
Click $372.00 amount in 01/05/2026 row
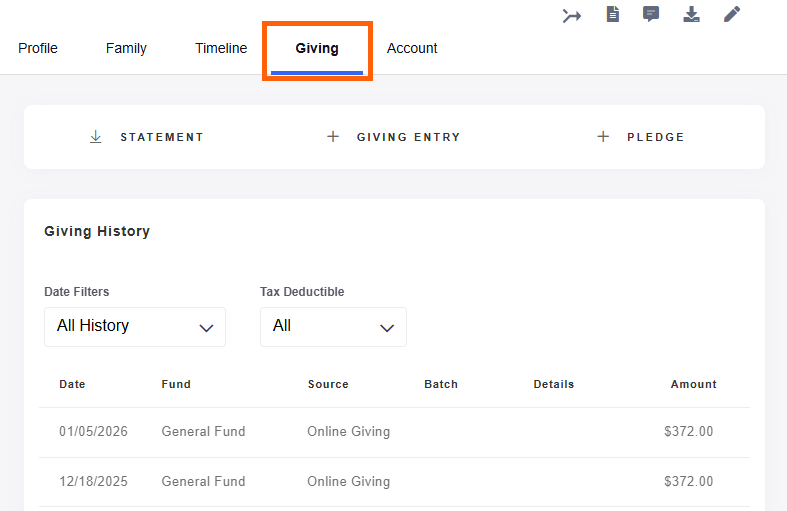tap(689, 432)
